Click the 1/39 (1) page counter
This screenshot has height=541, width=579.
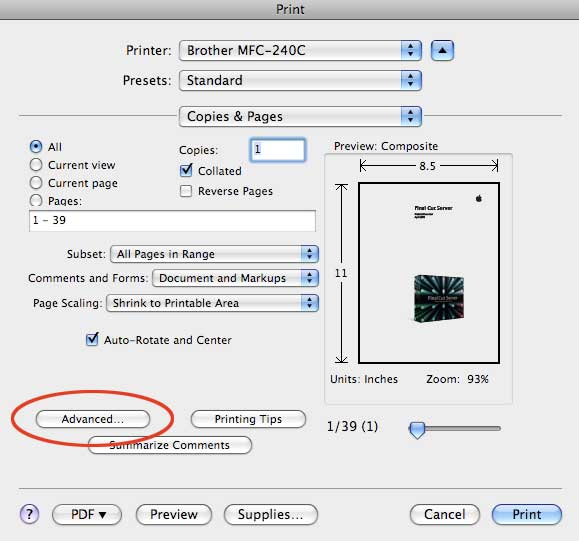pos(352,427)
